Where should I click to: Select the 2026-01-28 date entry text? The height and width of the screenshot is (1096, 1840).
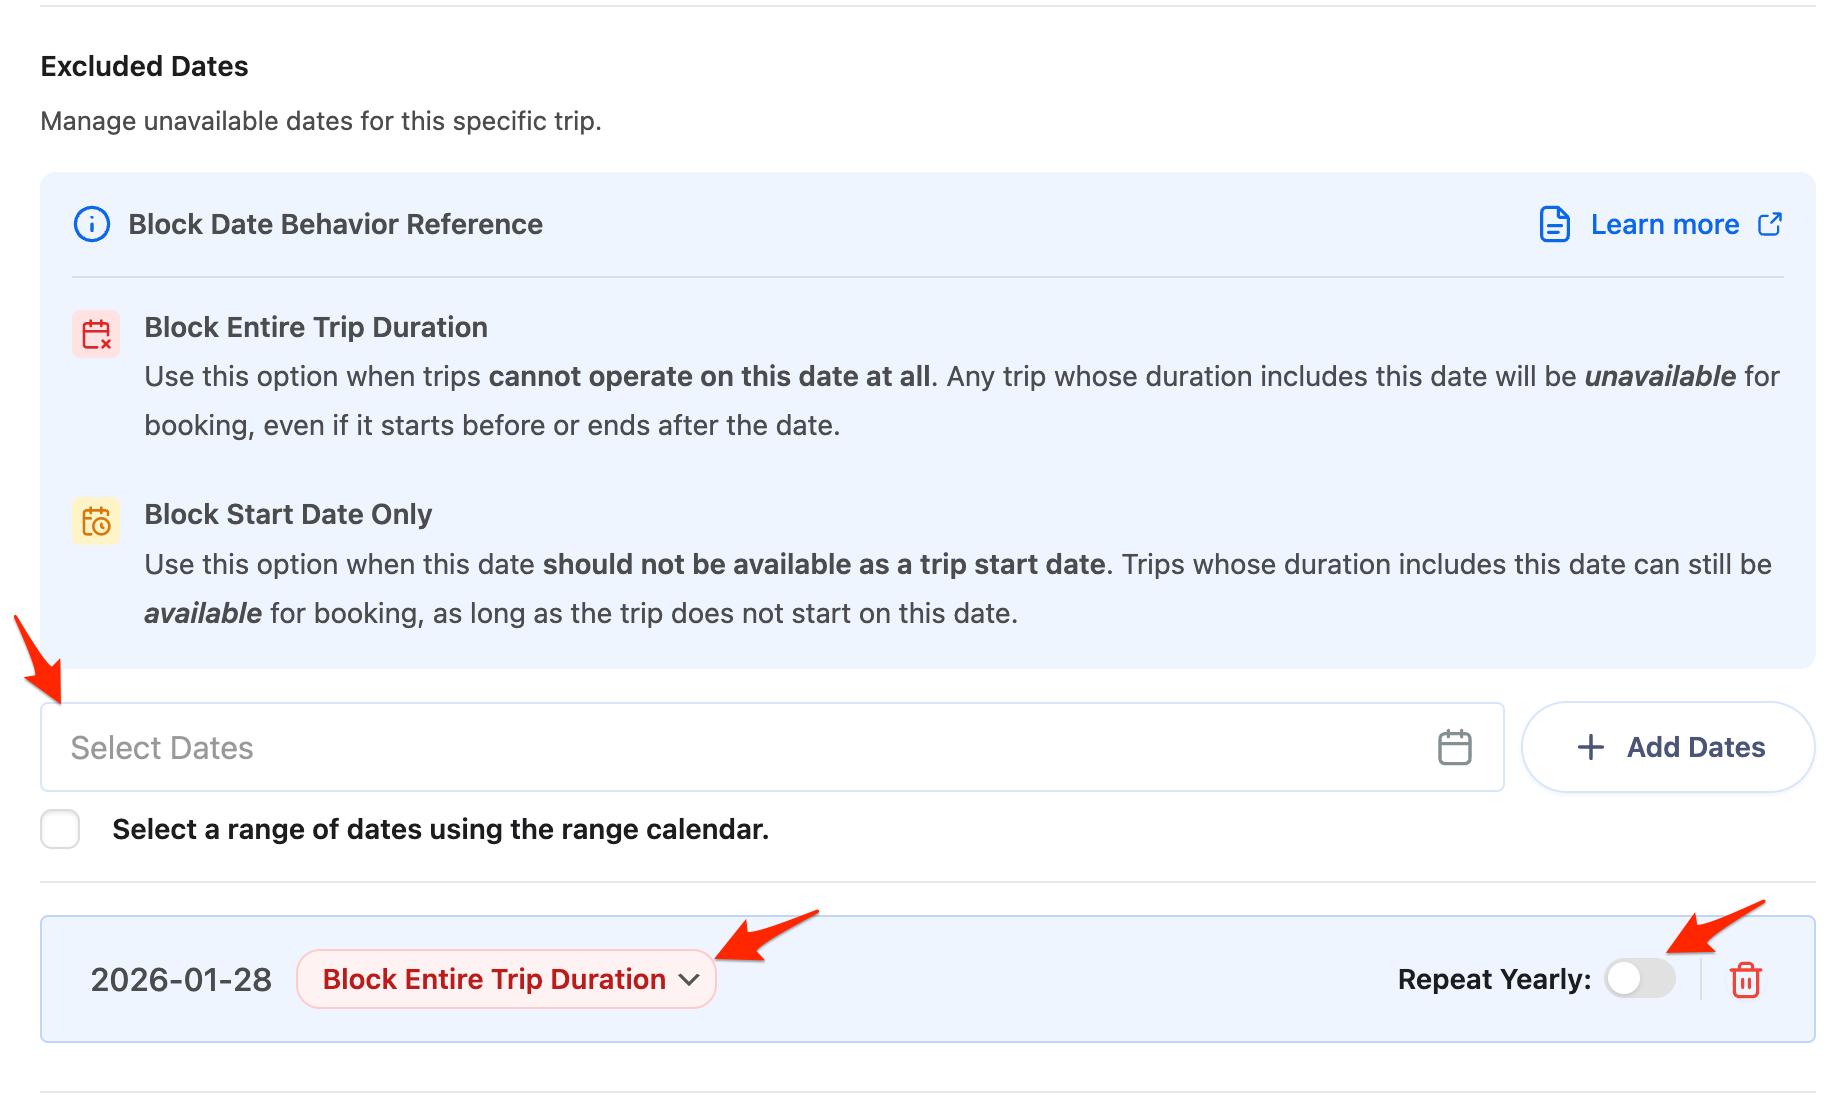pos(181,979)
